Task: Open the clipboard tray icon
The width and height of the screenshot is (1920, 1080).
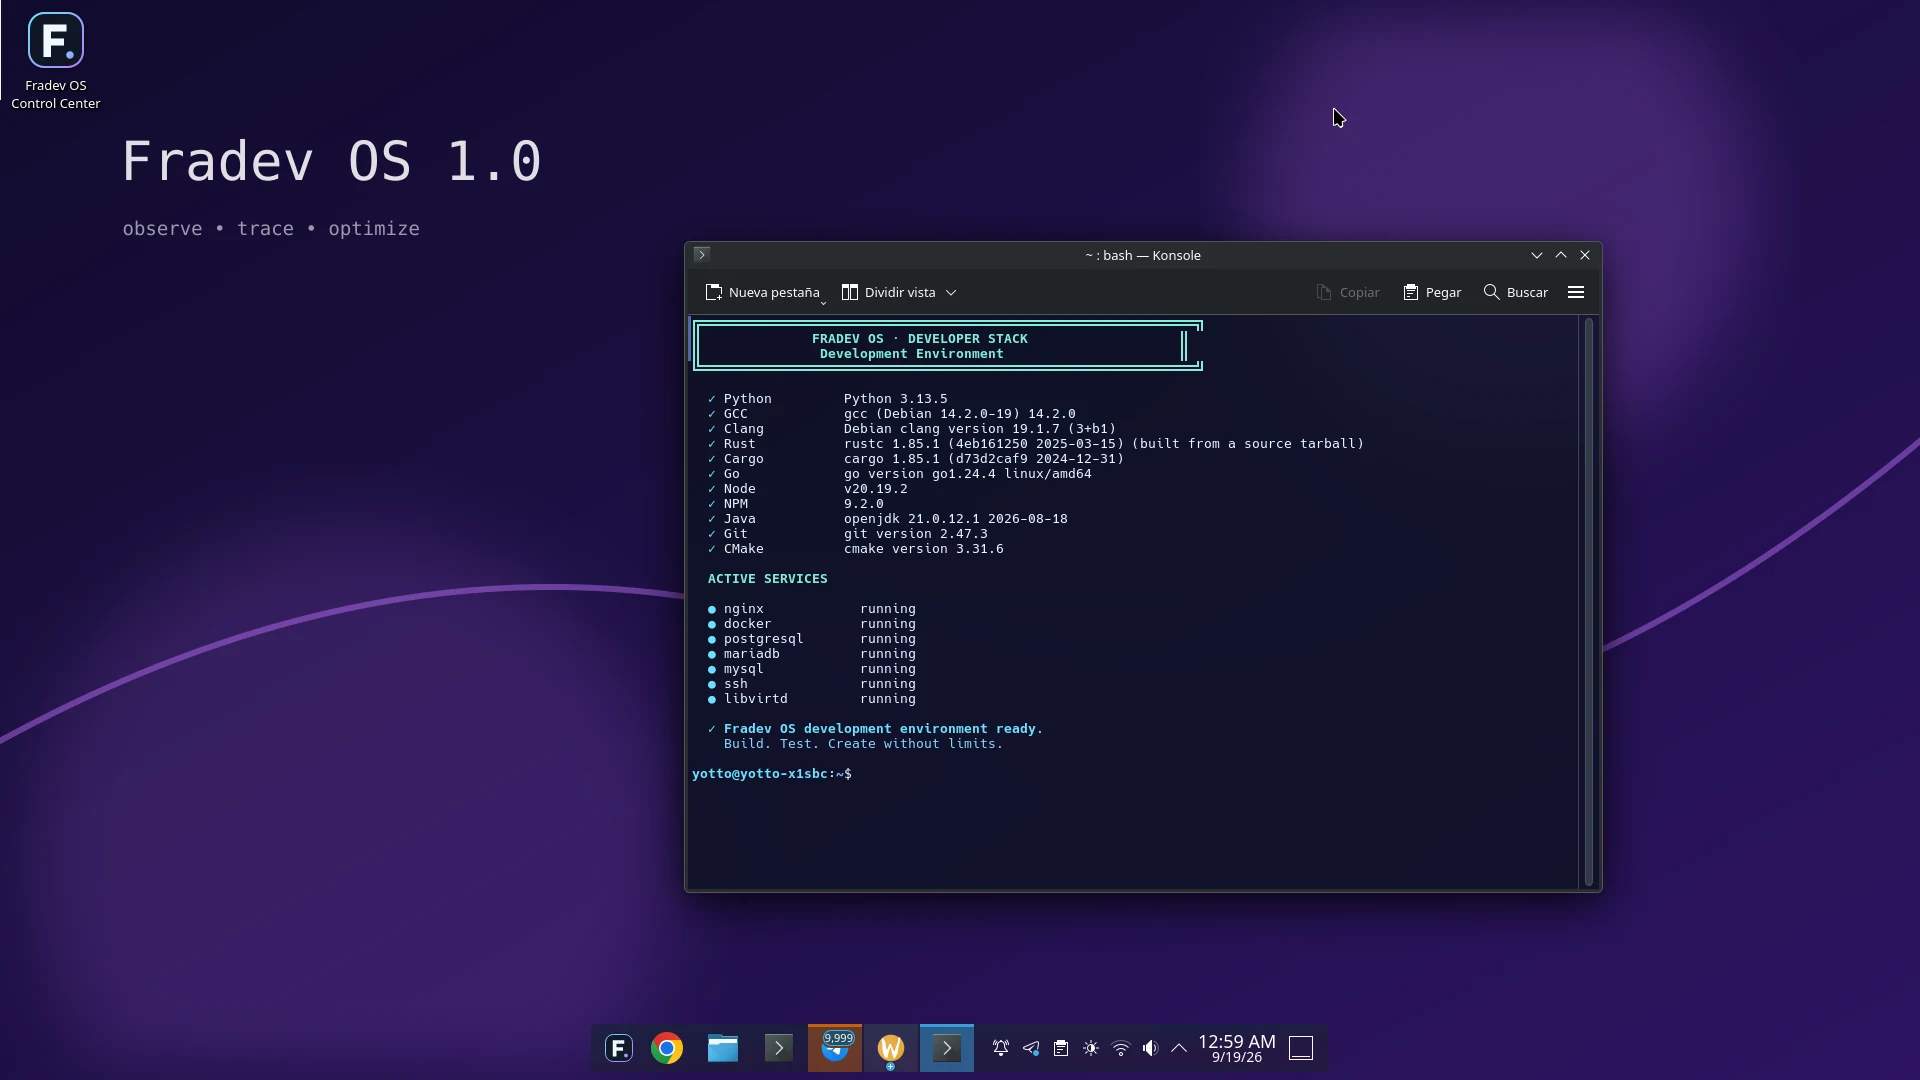Action: tap(1061, 1048)
